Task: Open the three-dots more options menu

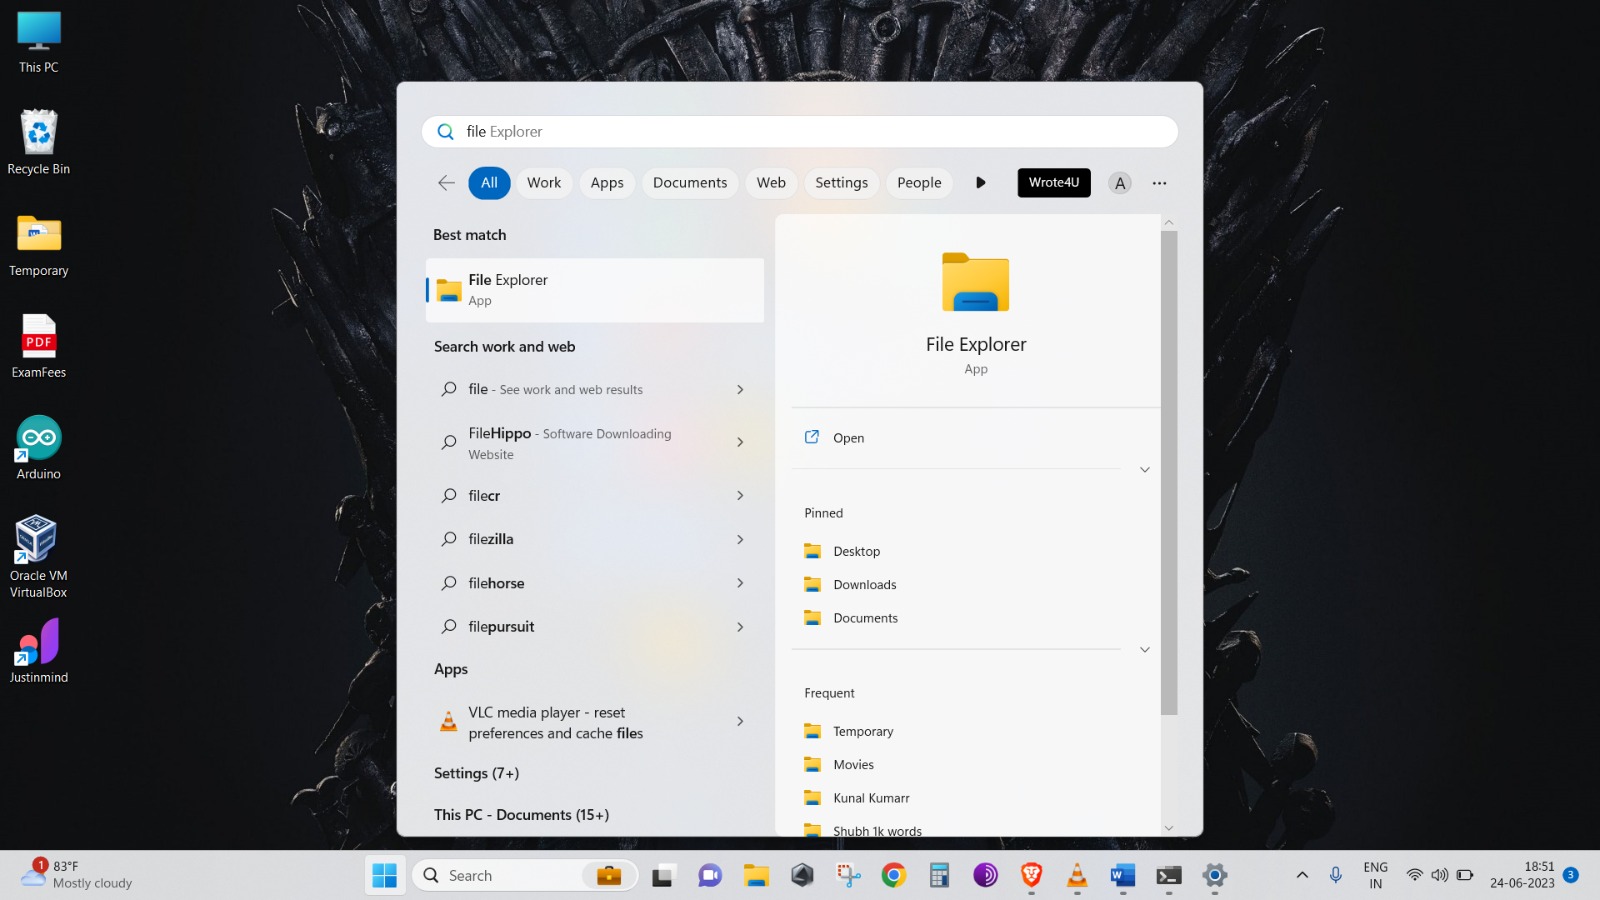Action: tap(1159, 183)
